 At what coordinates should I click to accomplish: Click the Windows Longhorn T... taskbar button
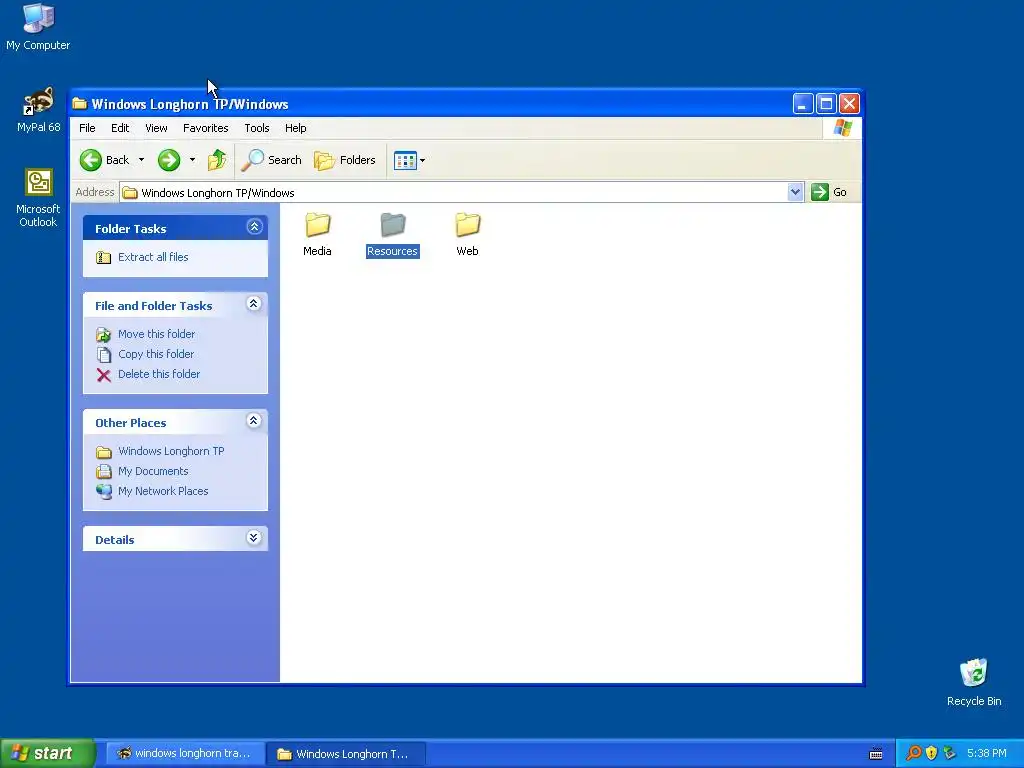[346, 754]
